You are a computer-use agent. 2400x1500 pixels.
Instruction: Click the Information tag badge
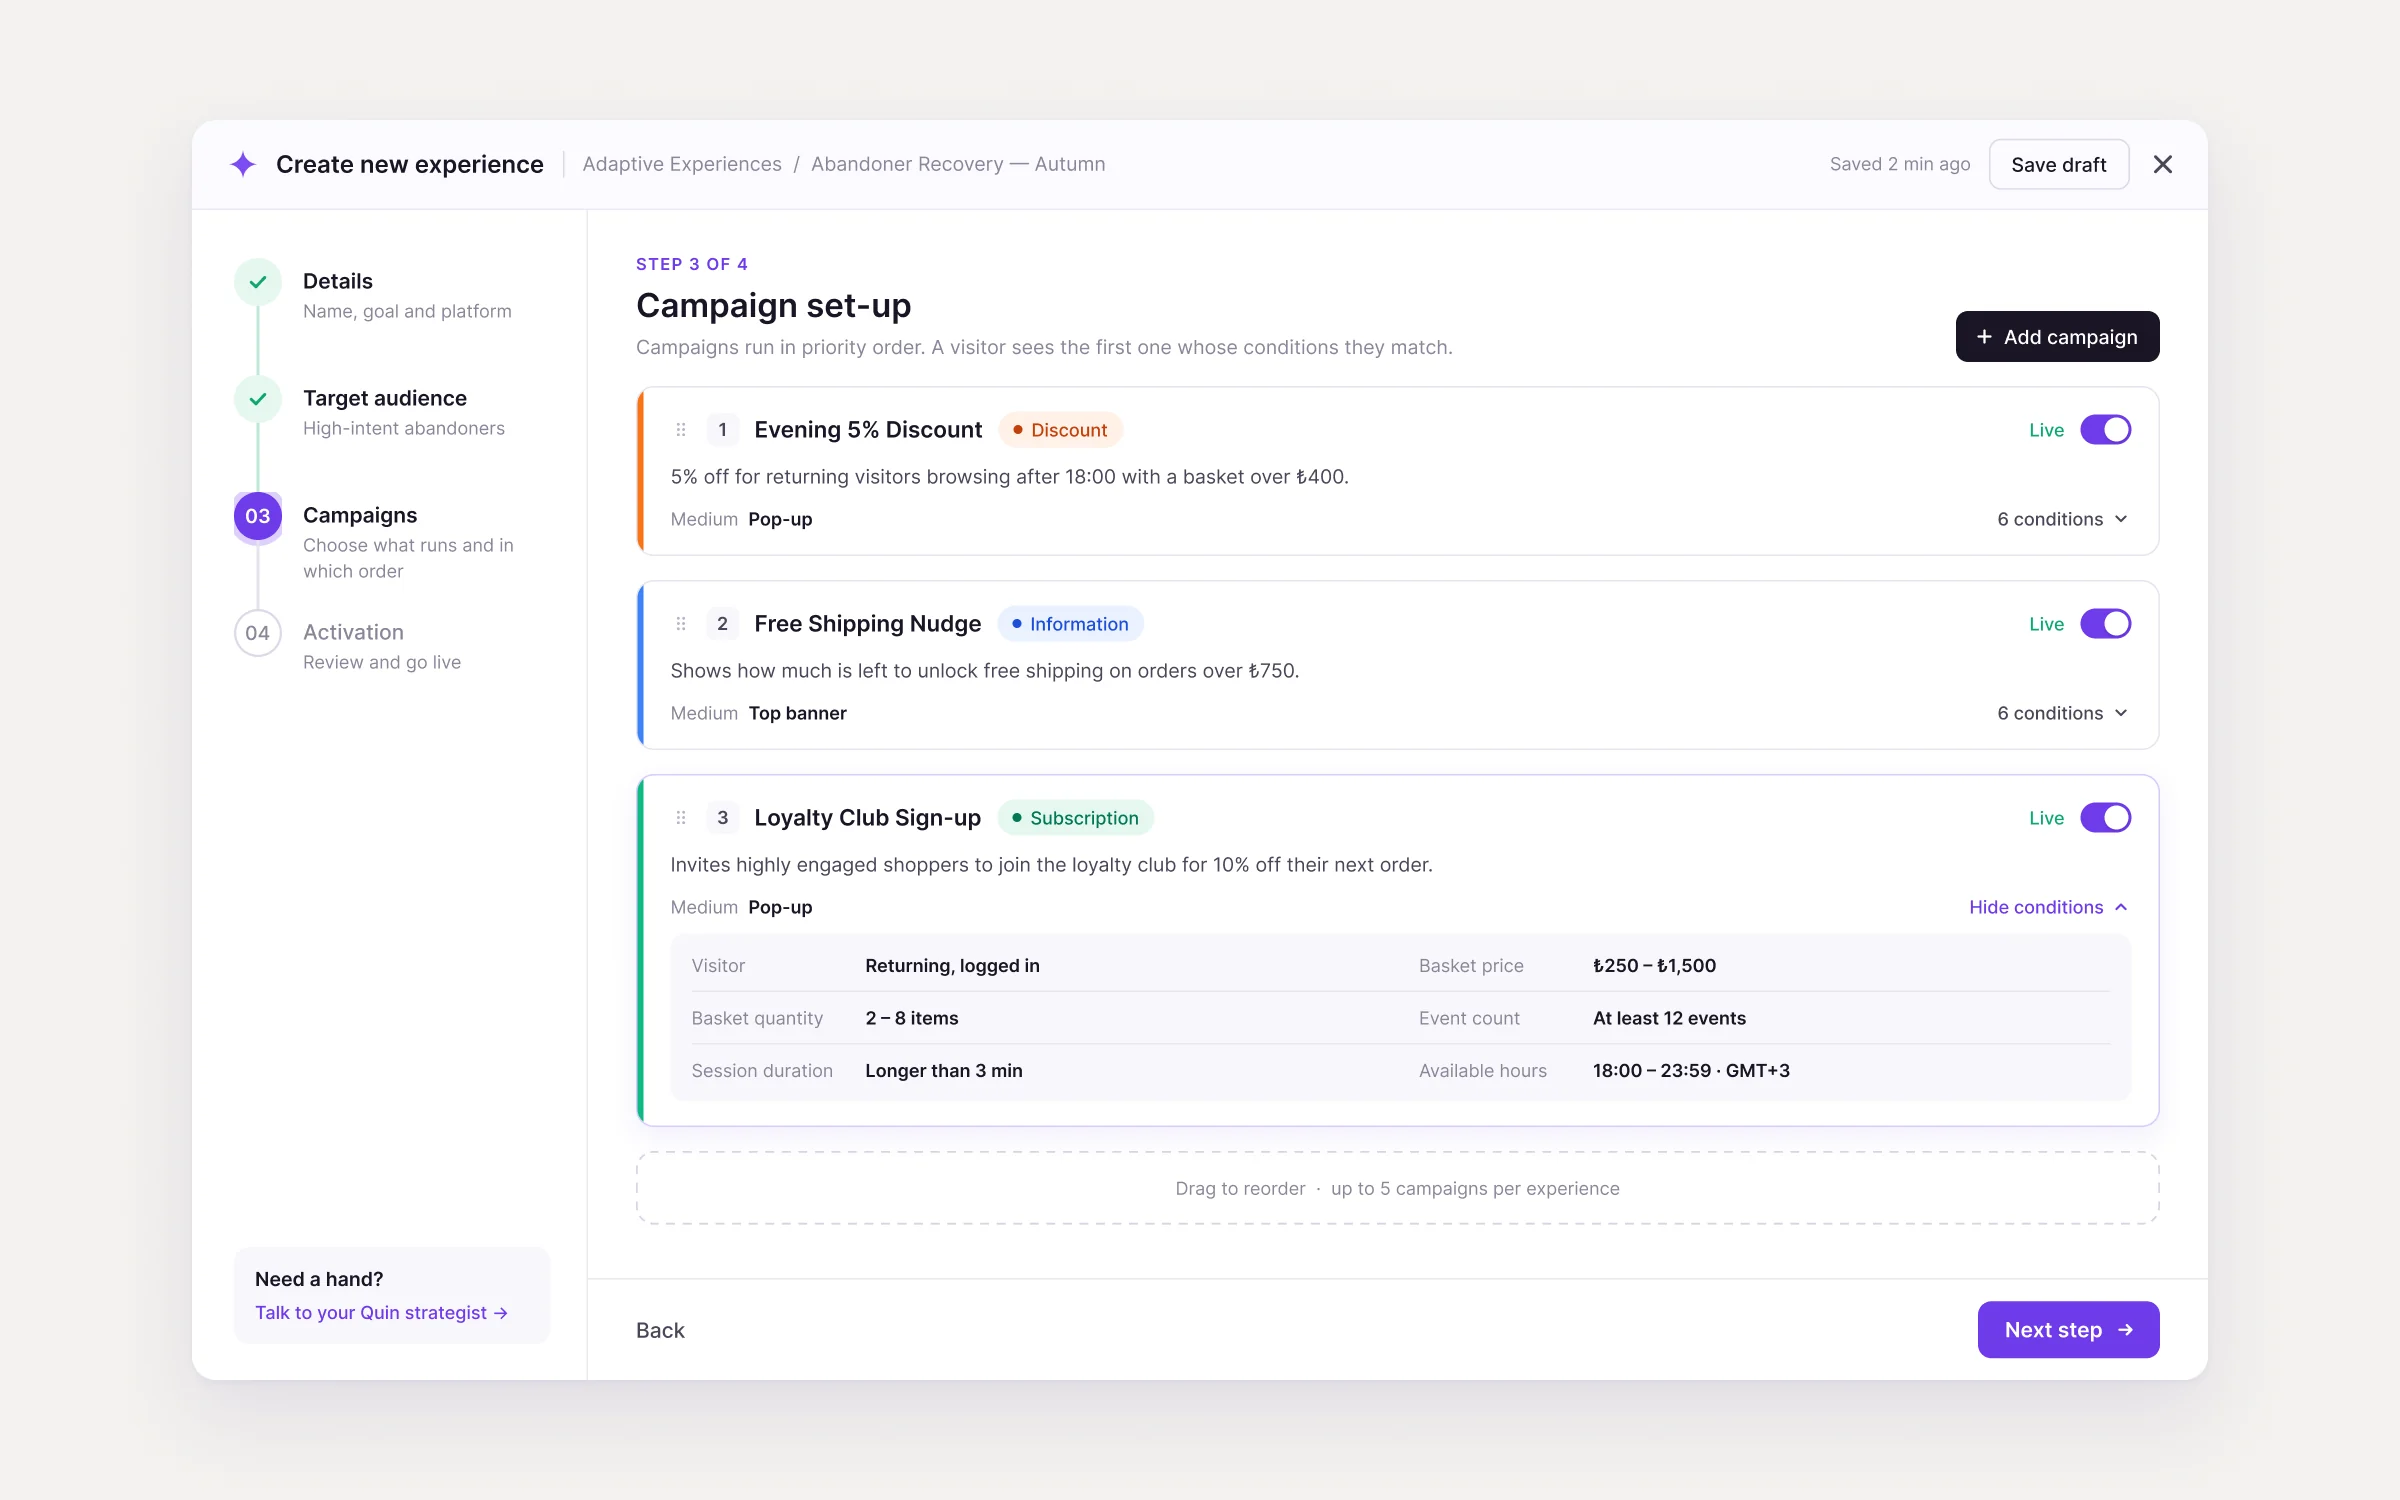point(1070,624)
